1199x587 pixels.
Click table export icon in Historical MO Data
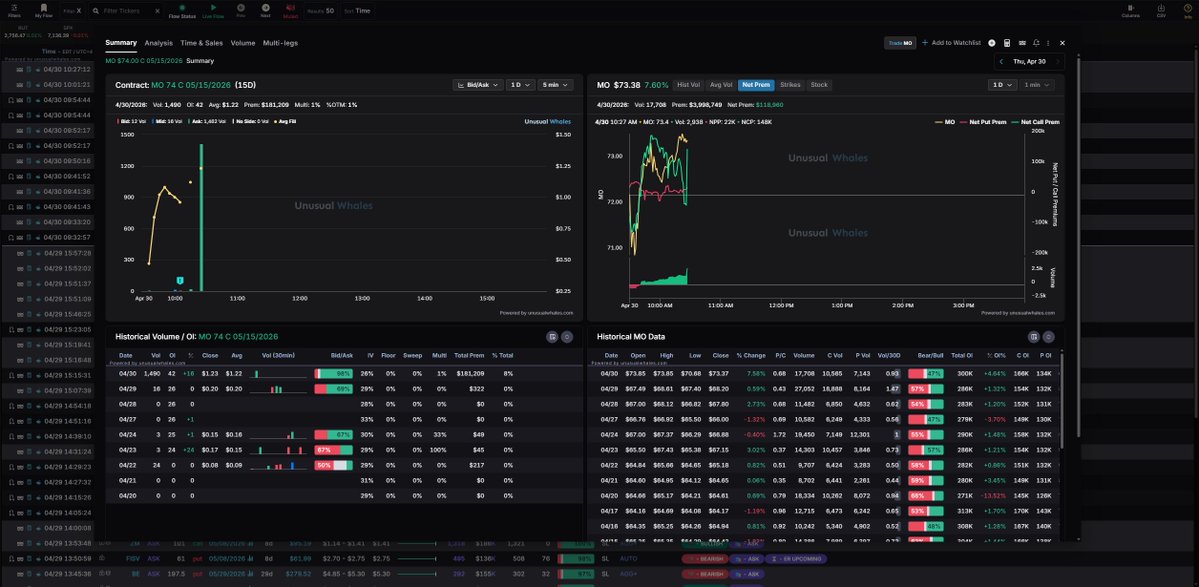pyautogui.click(x=1034, y=336)
